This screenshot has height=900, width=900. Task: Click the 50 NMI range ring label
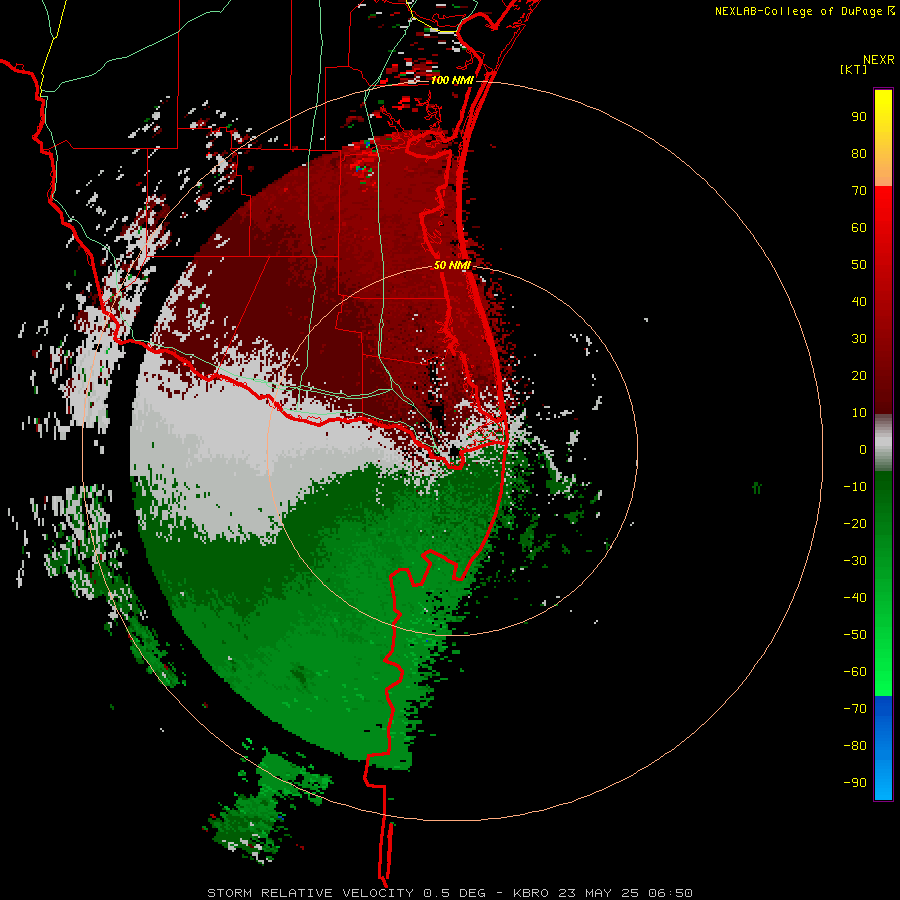click(452, 265)
